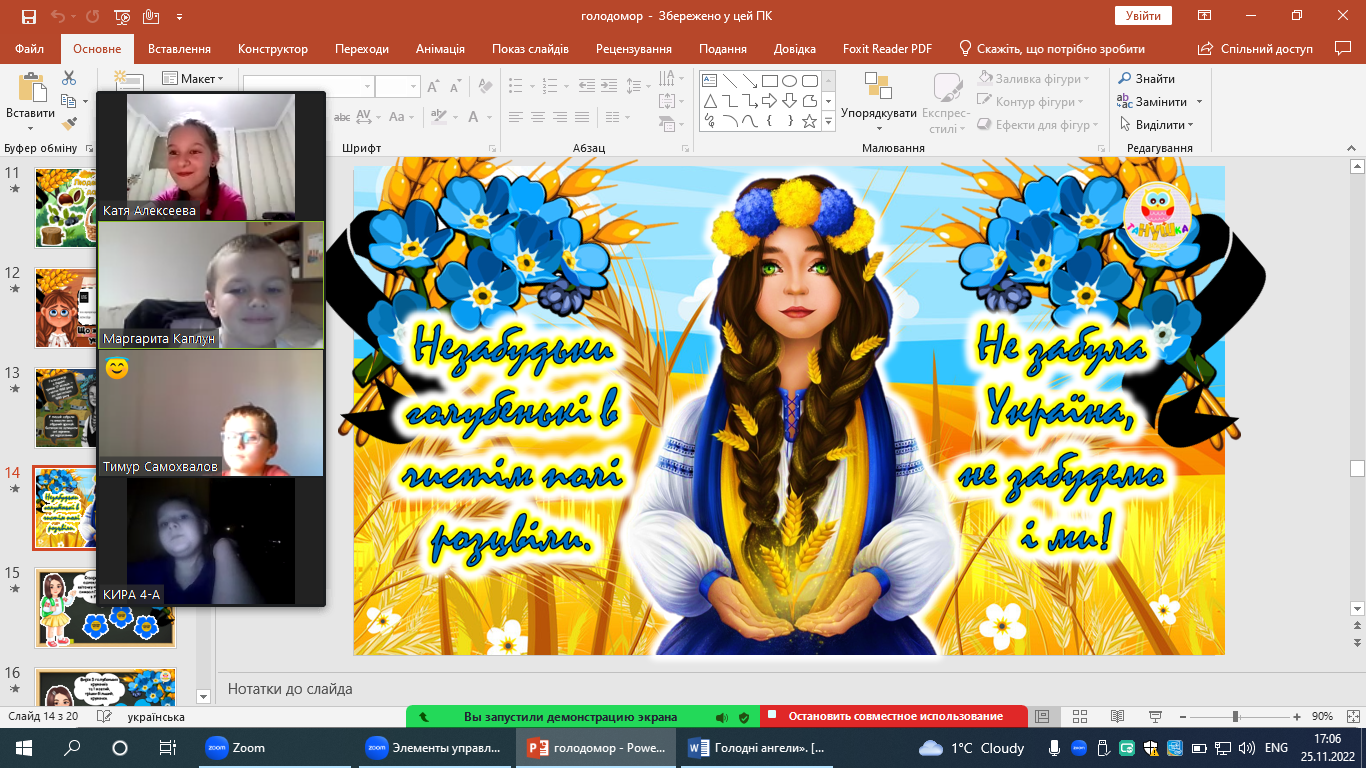Click shield security icon in Zoom share bar
The image size is (1366, 768).
coord(744,717)
